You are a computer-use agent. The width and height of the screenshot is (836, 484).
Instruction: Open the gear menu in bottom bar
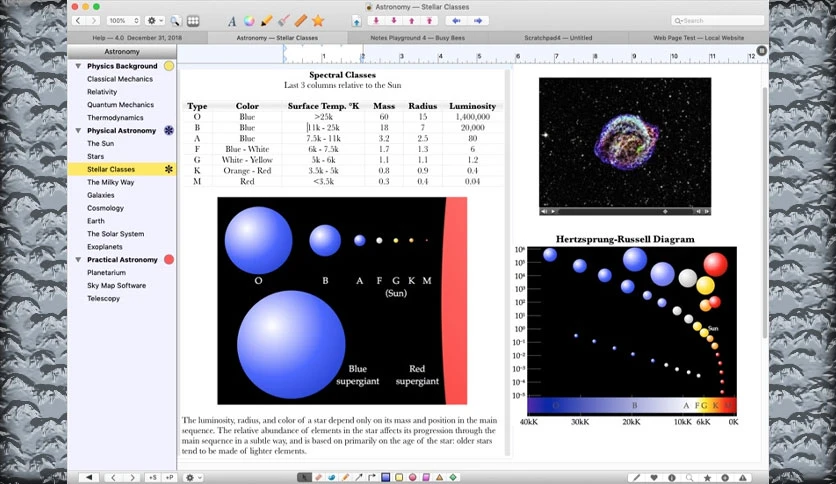point(192,478)
